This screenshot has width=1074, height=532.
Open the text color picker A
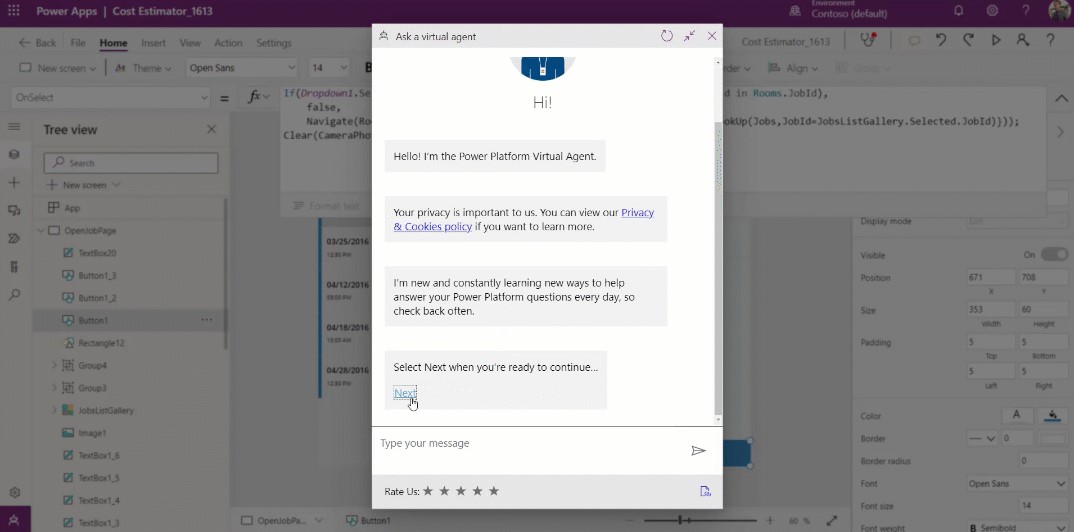coord(1016,415)
